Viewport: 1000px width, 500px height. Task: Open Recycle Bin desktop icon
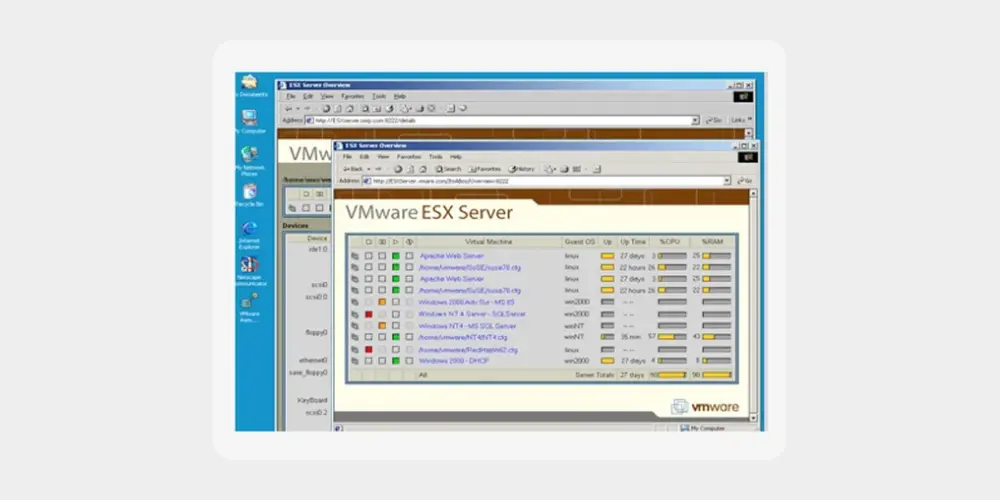coord(249,191)
